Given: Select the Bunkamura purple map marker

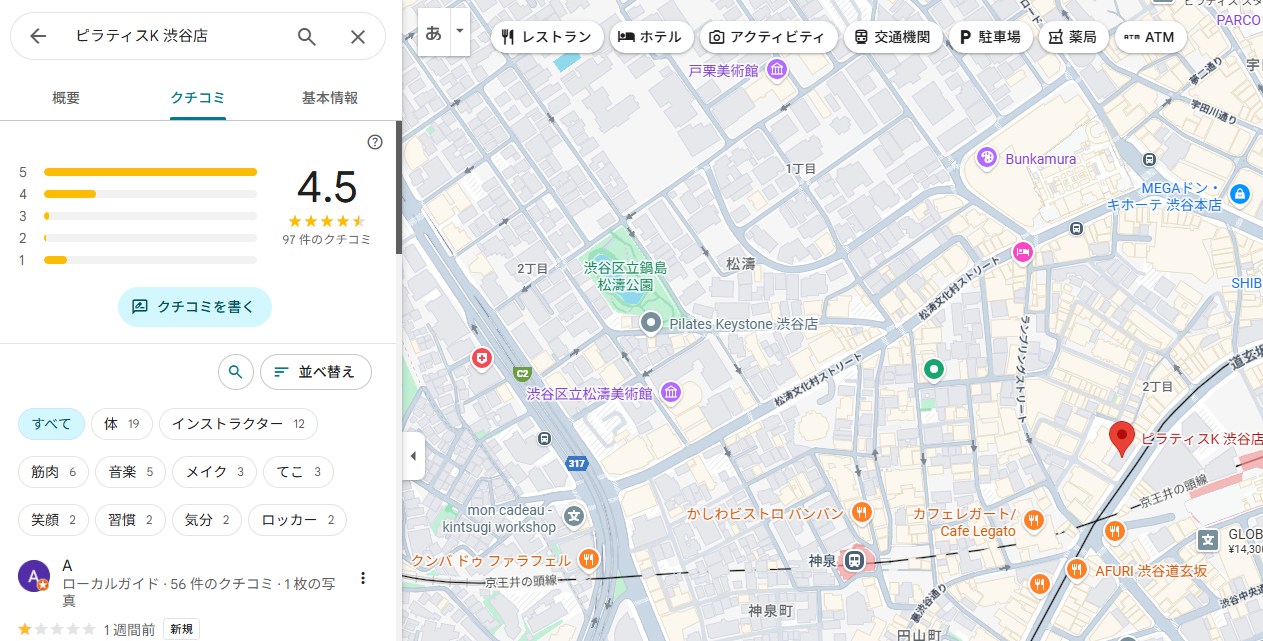Looking at the screenshot, I should click(987, 158).
